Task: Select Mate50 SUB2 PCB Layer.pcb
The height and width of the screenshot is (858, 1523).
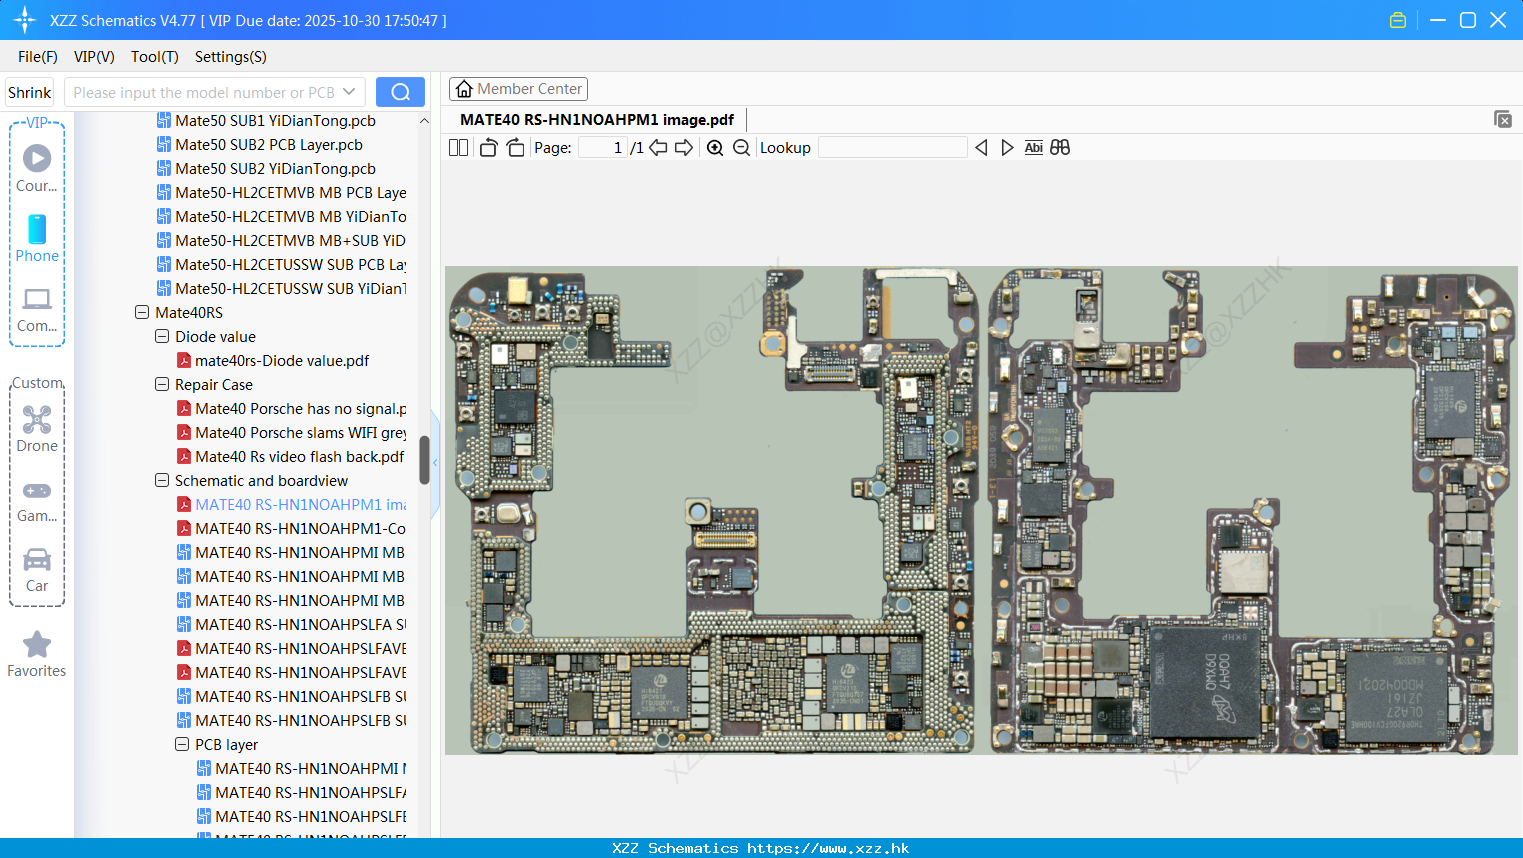Action: coord(269,144)
